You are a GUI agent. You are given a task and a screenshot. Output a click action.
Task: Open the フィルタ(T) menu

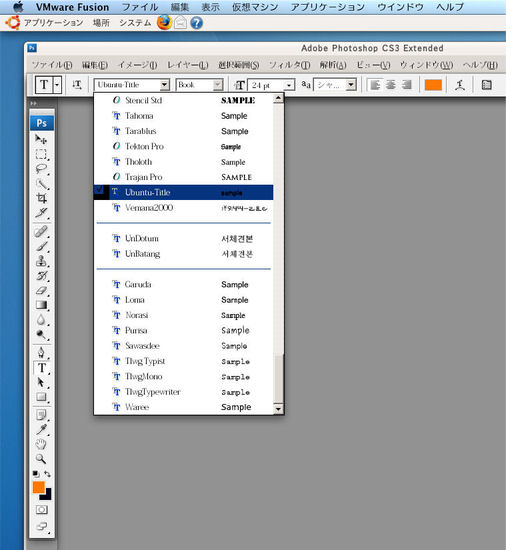[x=289, y=65]
